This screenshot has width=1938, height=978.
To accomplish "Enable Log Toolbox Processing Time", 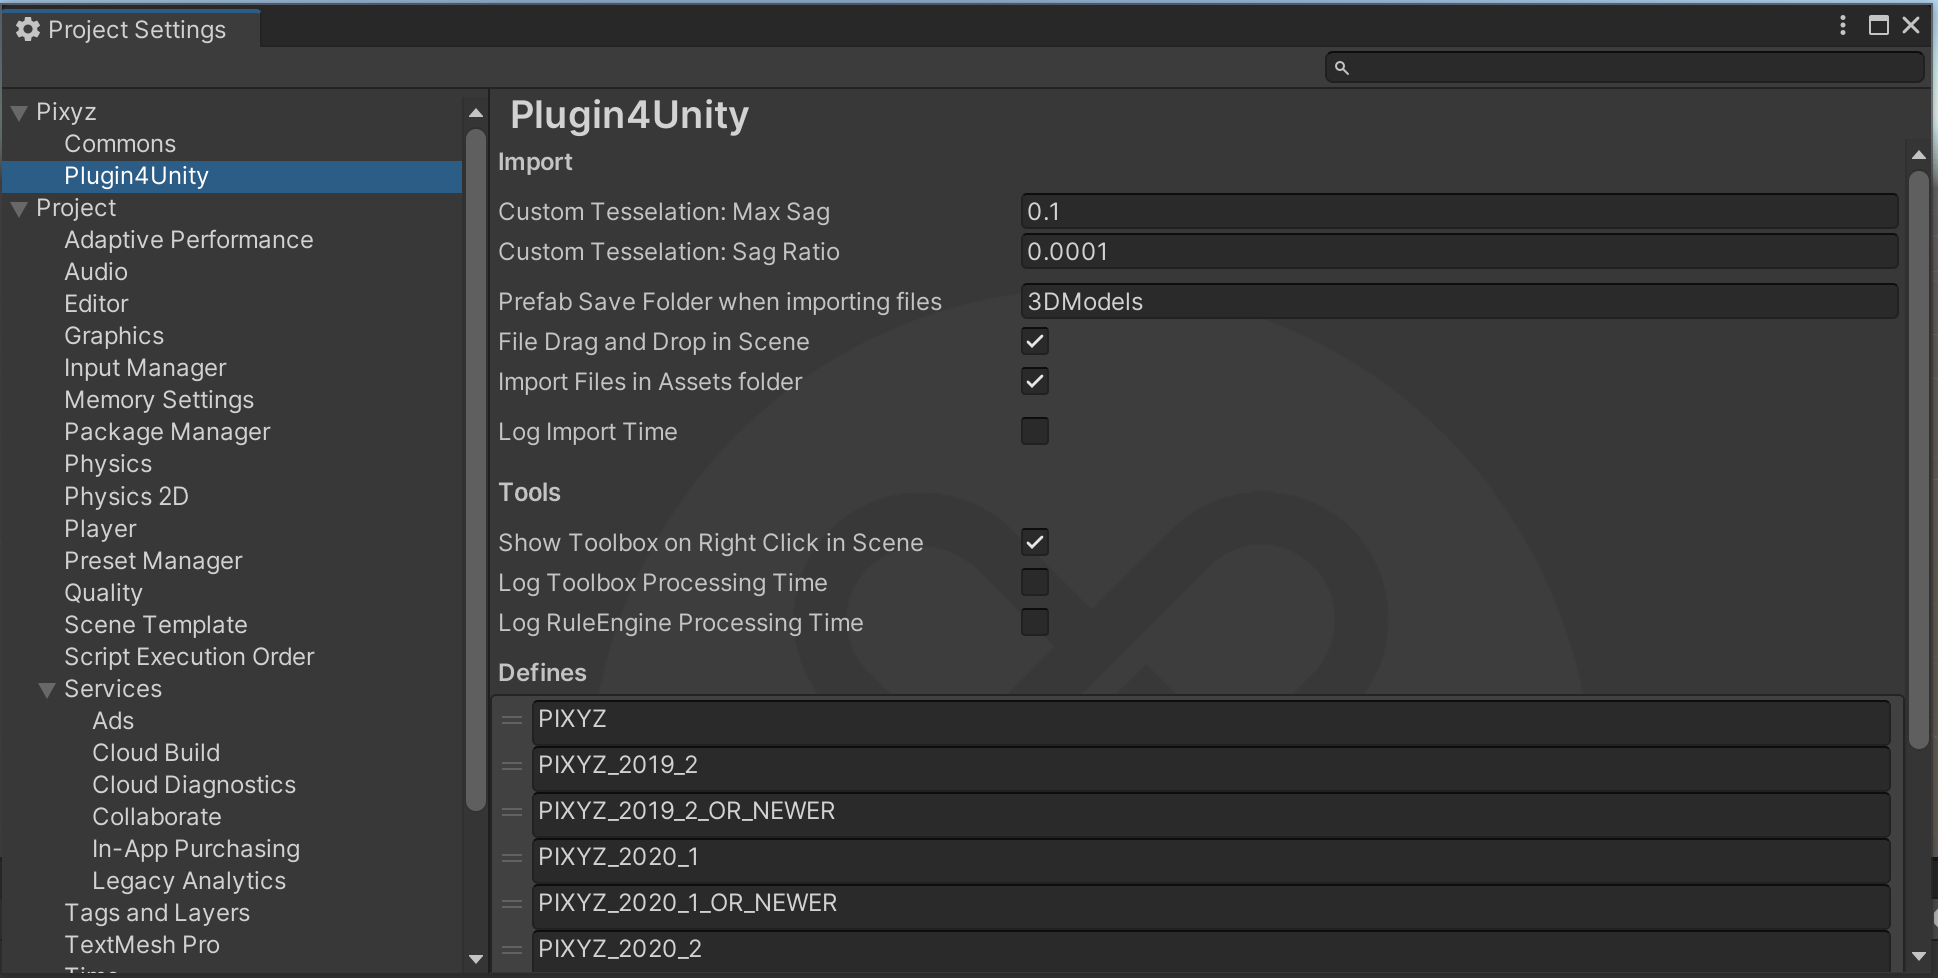I will point(1035,583).
